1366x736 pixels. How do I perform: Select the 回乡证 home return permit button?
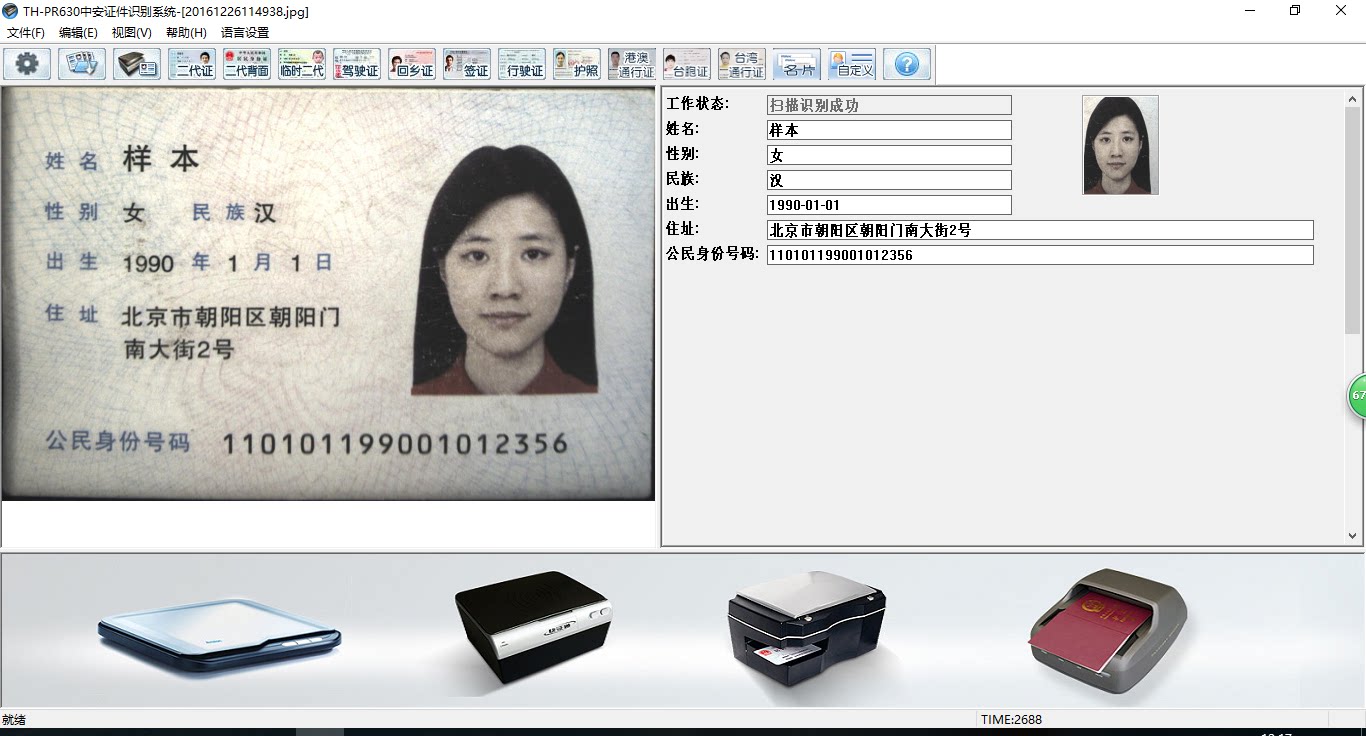point(412,64)
